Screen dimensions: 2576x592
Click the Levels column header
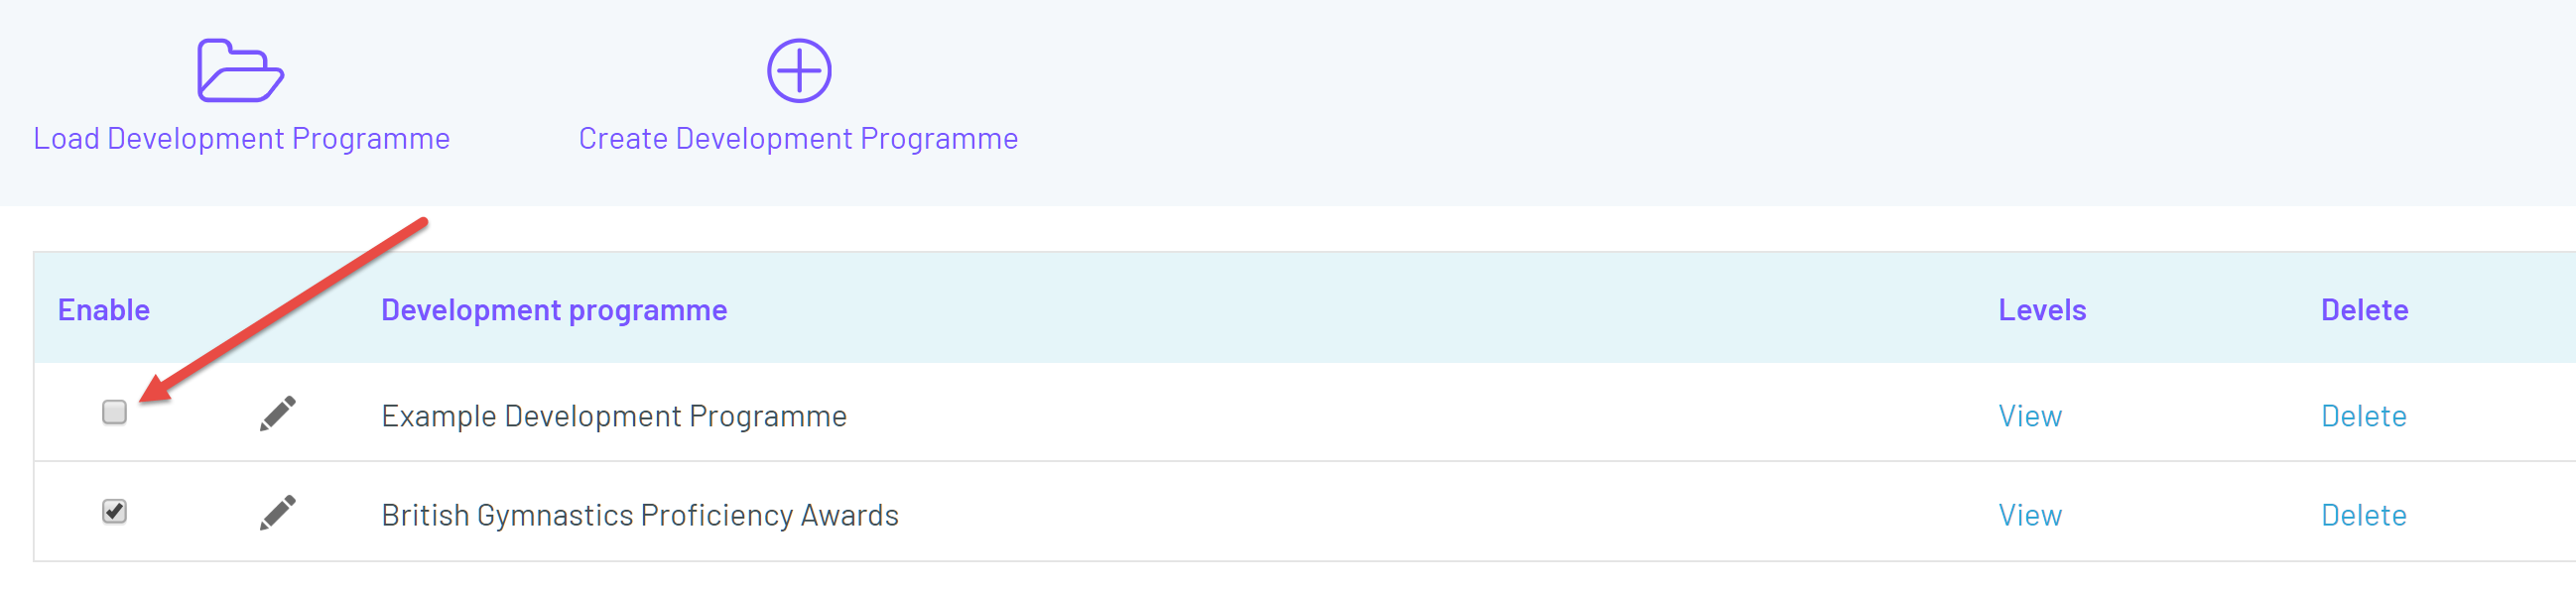2041,310
